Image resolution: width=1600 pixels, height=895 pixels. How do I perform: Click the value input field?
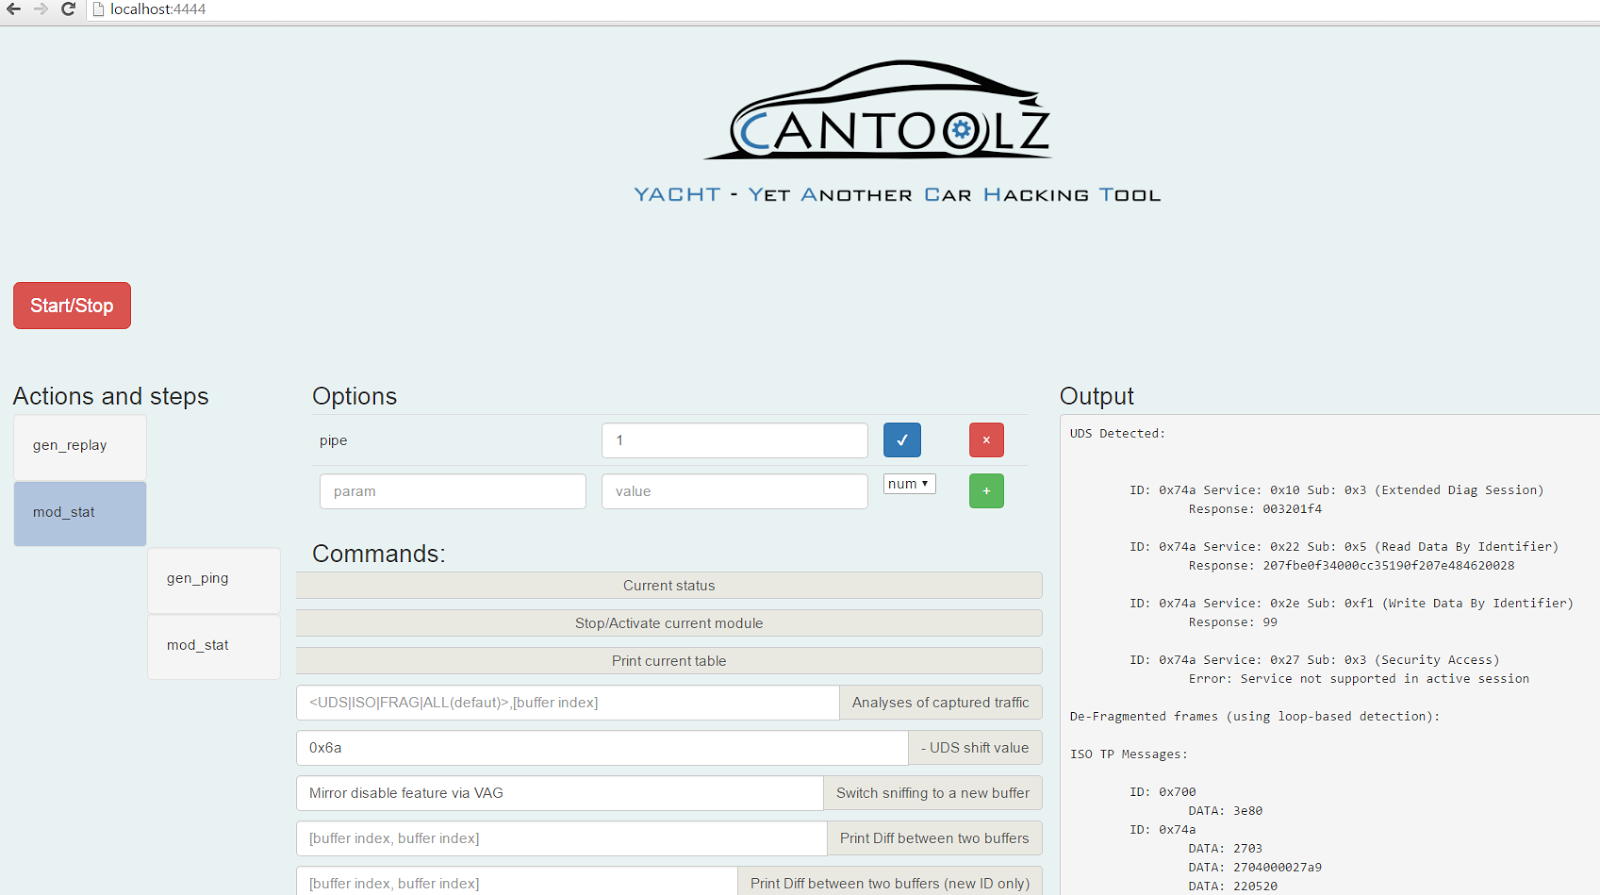pos(735,491)
